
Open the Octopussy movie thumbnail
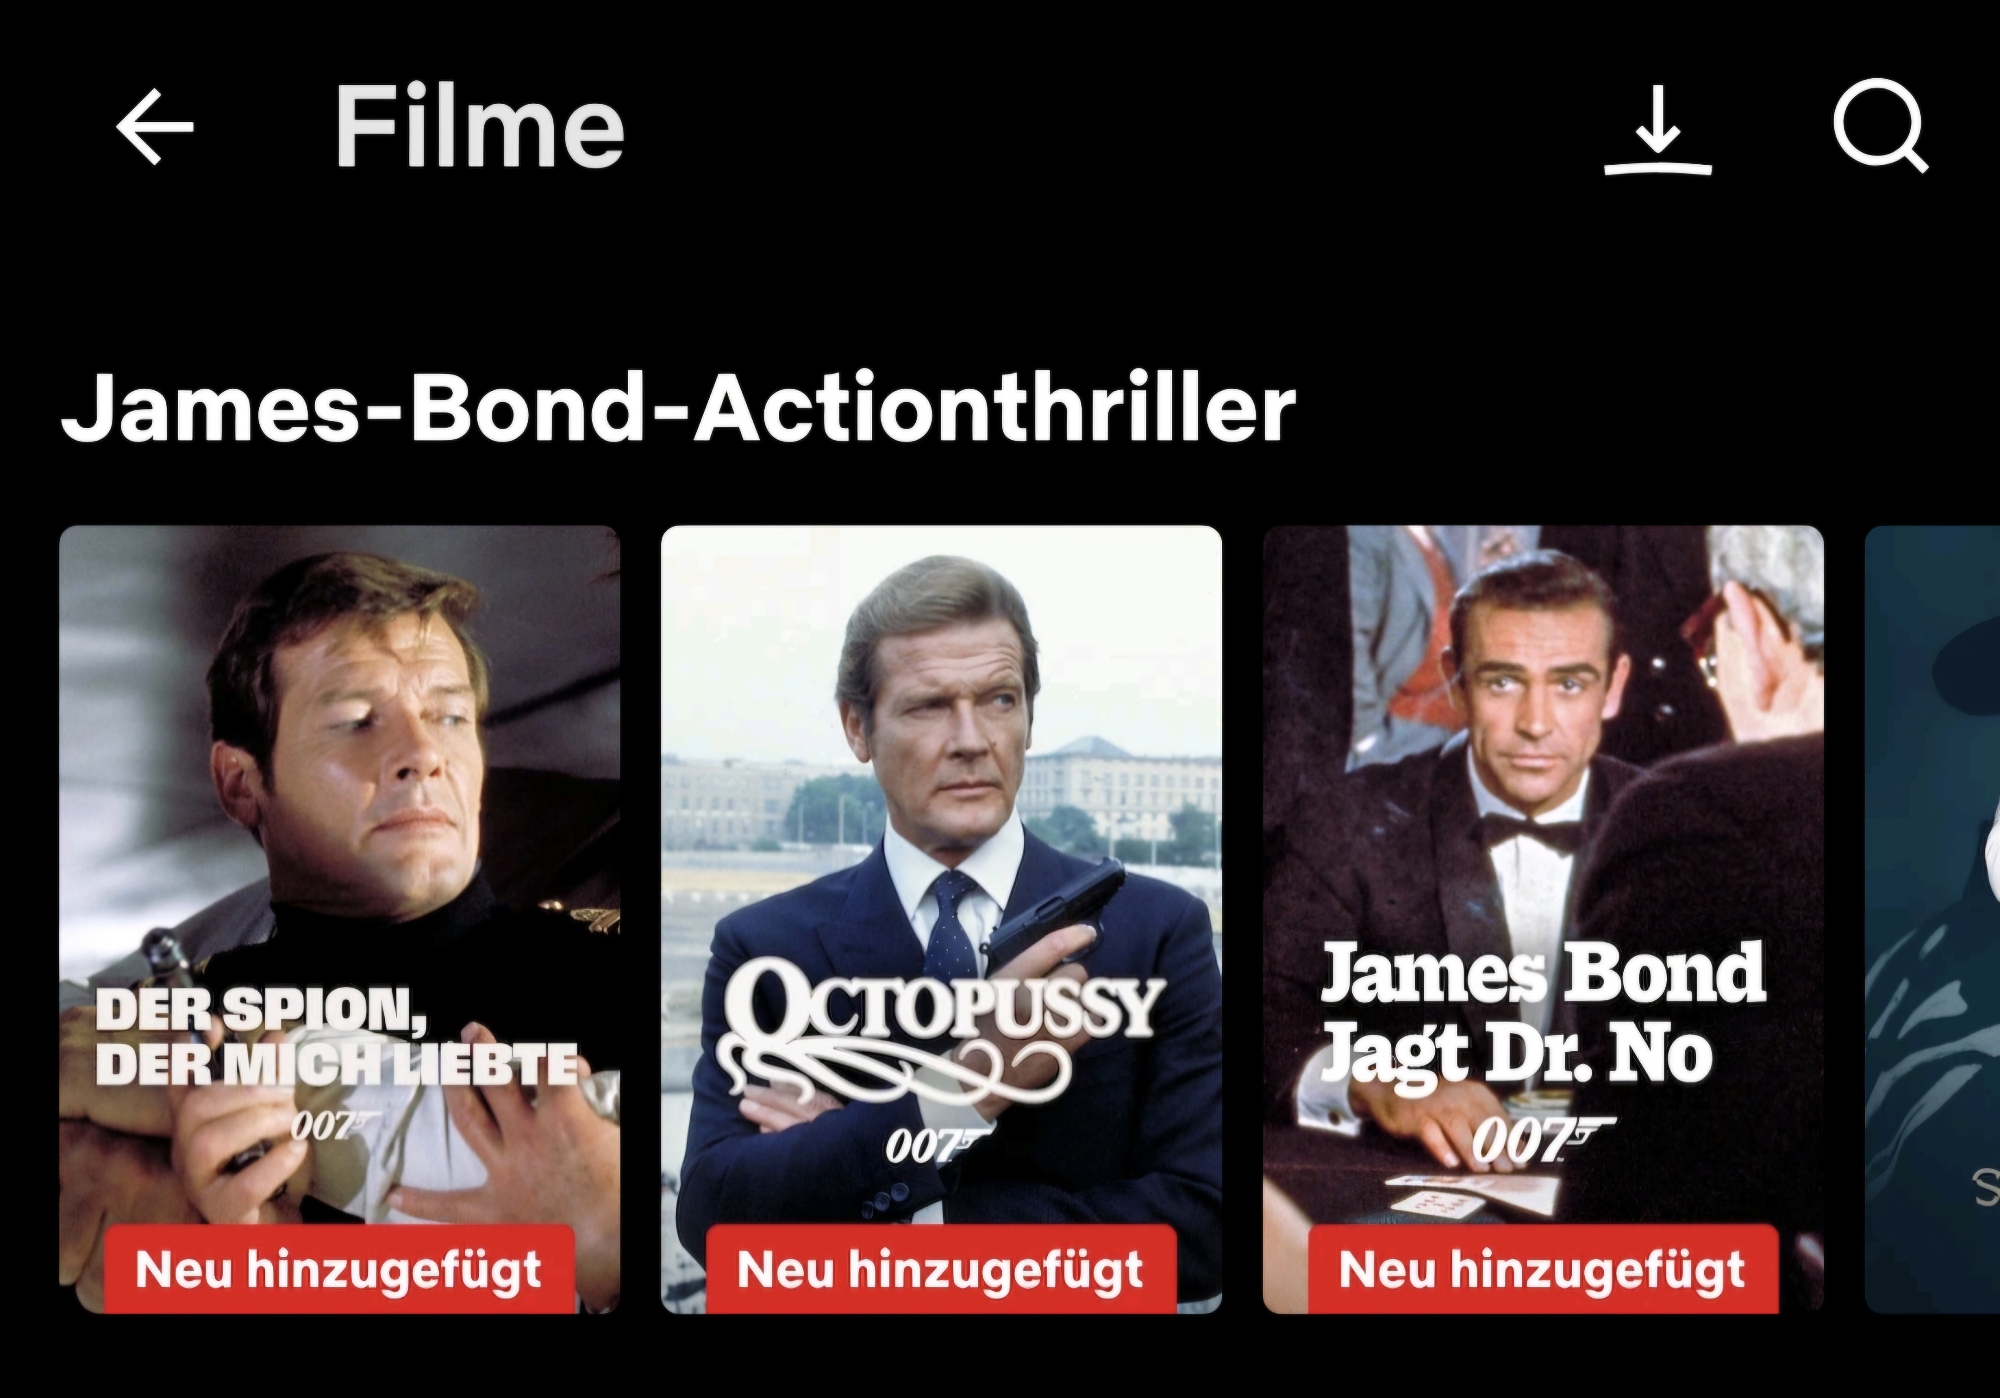(941, 919)
